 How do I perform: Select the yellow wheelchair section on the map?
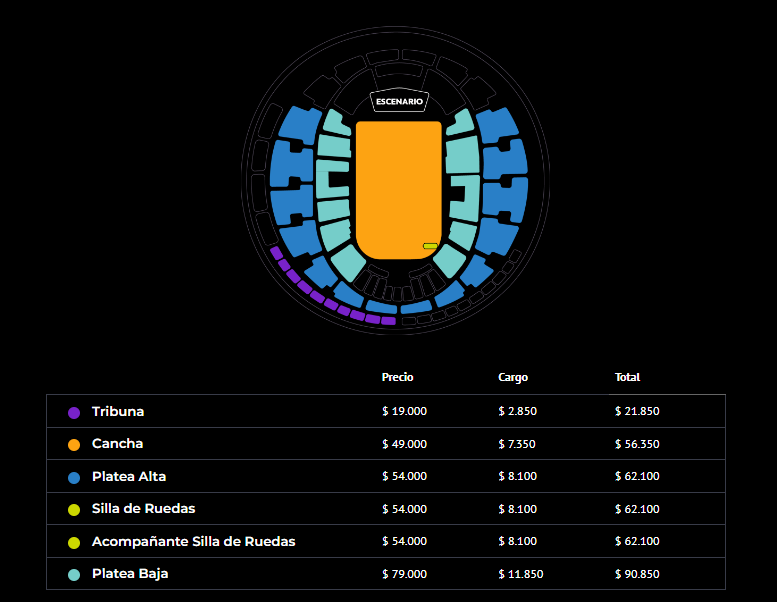(430, 246)
